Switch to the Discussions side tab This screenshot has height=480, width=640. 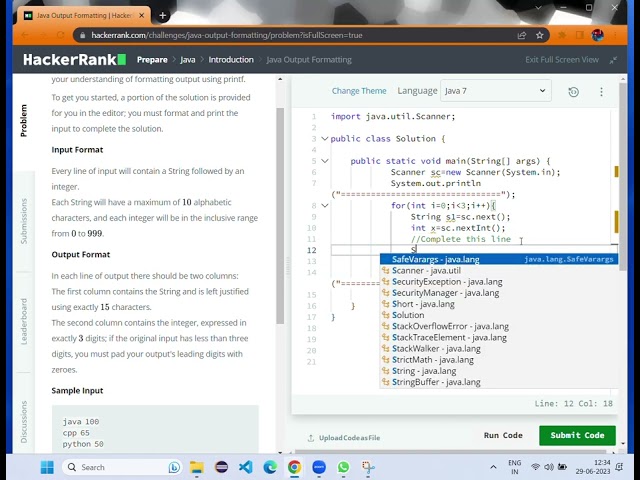coord(24,422)
